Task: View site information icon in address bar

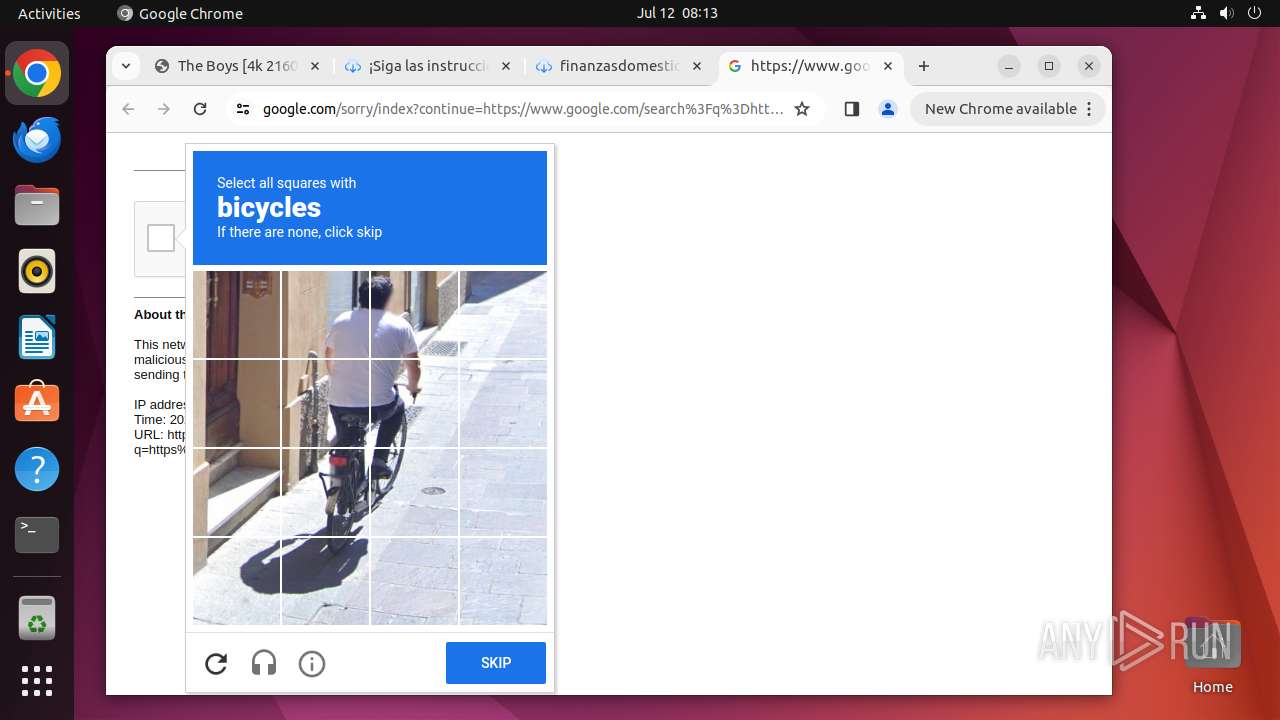Action: 242,109
